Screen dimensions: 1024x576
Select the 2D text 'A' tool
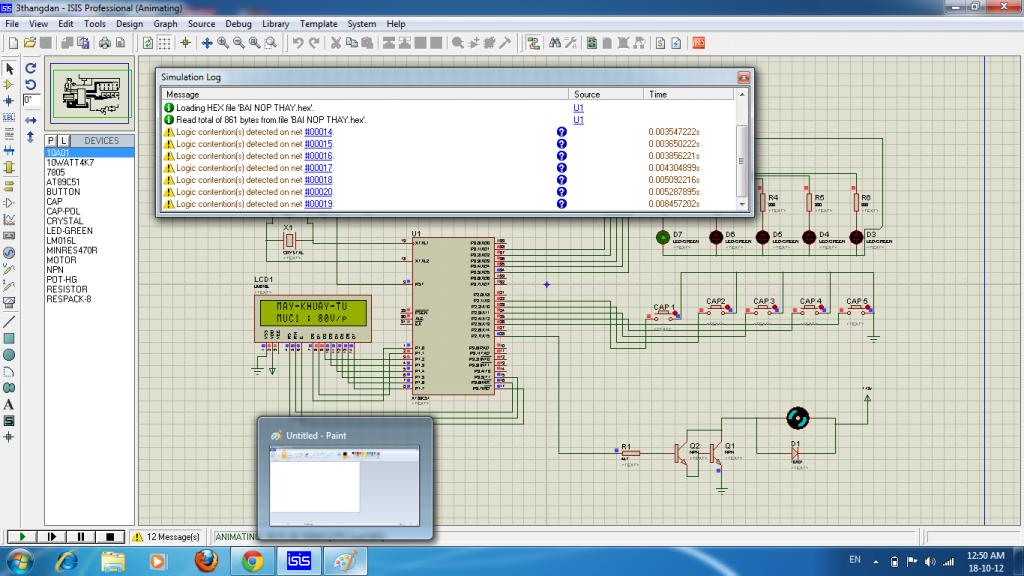tap(9, 404)
